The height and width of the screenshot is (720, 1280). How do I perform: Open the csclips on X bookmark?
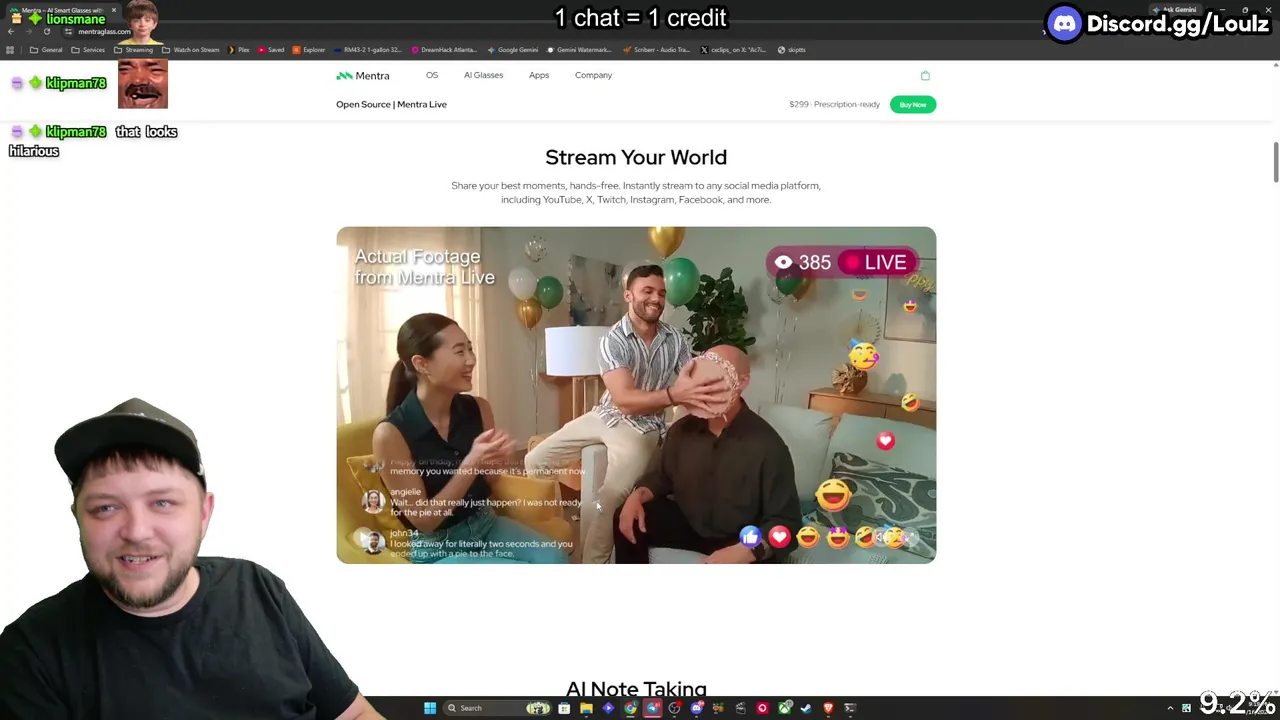[734, 50]
